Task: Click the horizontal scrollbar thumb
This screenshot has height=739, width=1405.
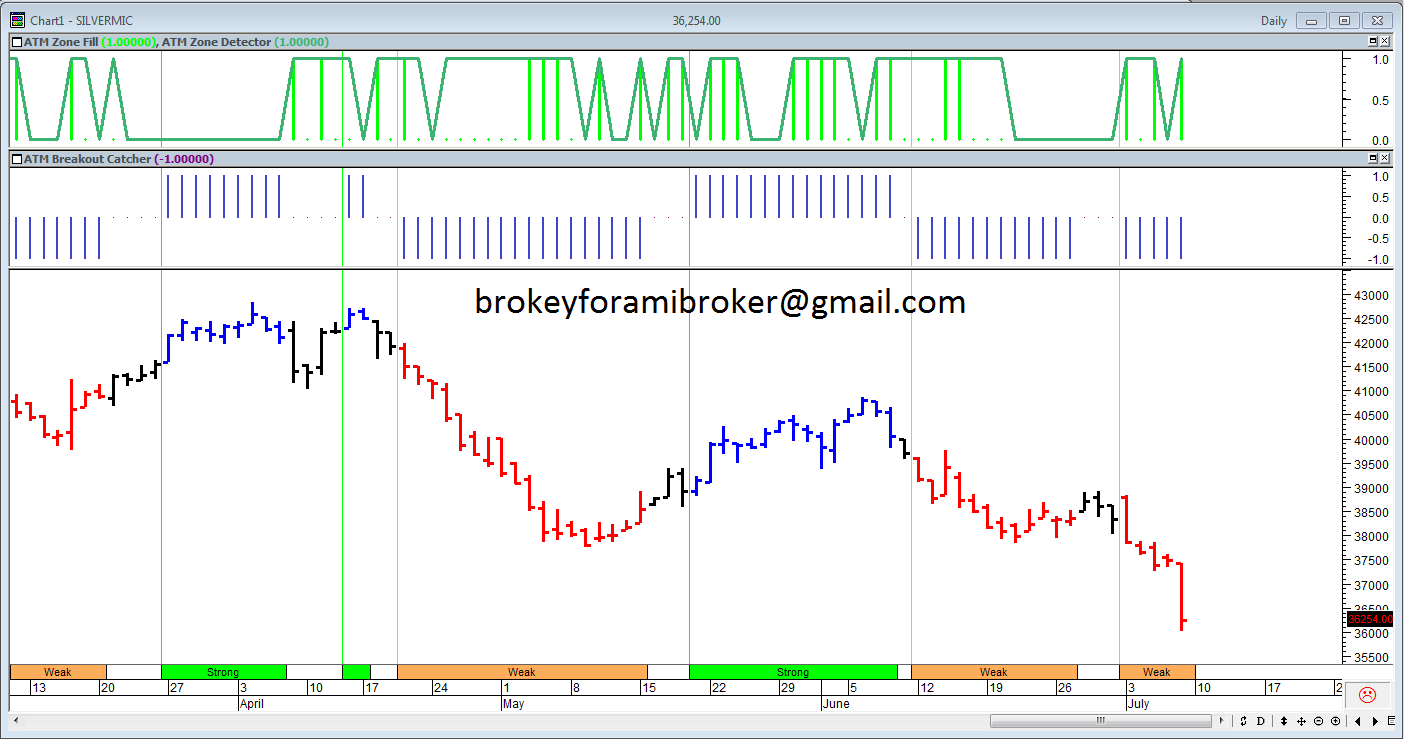Action: [1101, 721]
